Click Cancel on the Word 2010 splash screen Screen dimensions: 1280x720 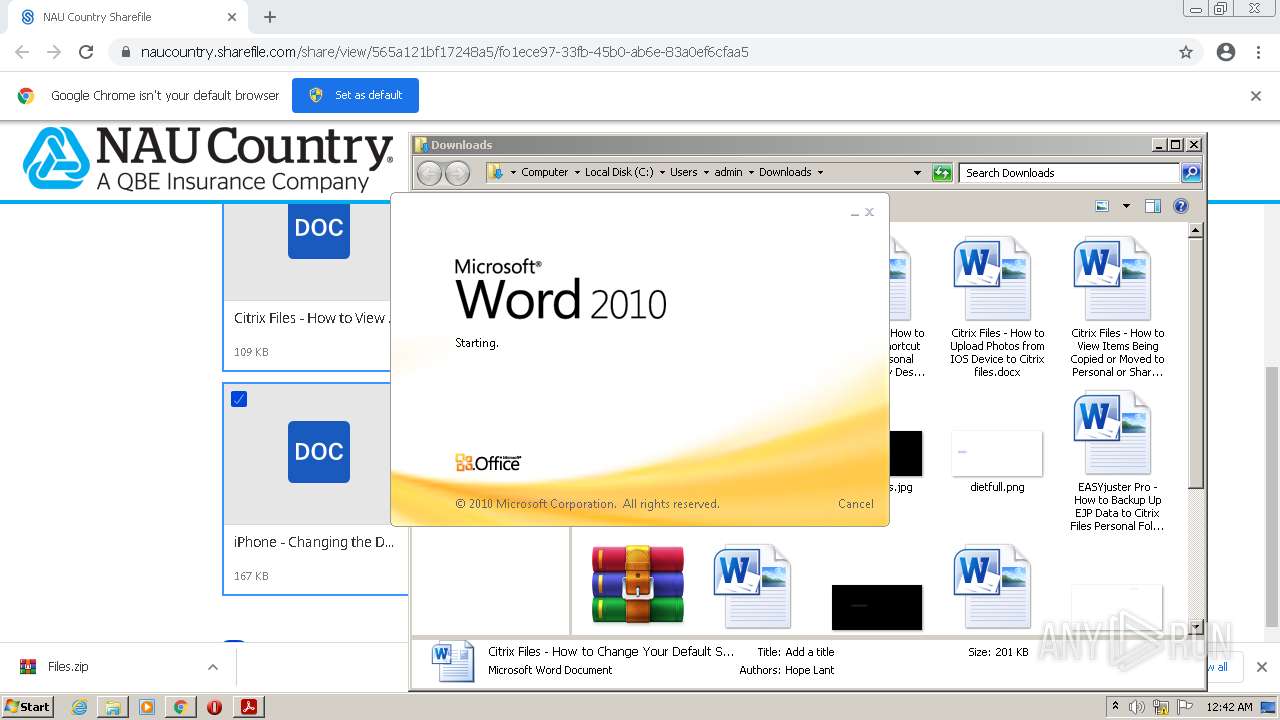click(855, 504)
